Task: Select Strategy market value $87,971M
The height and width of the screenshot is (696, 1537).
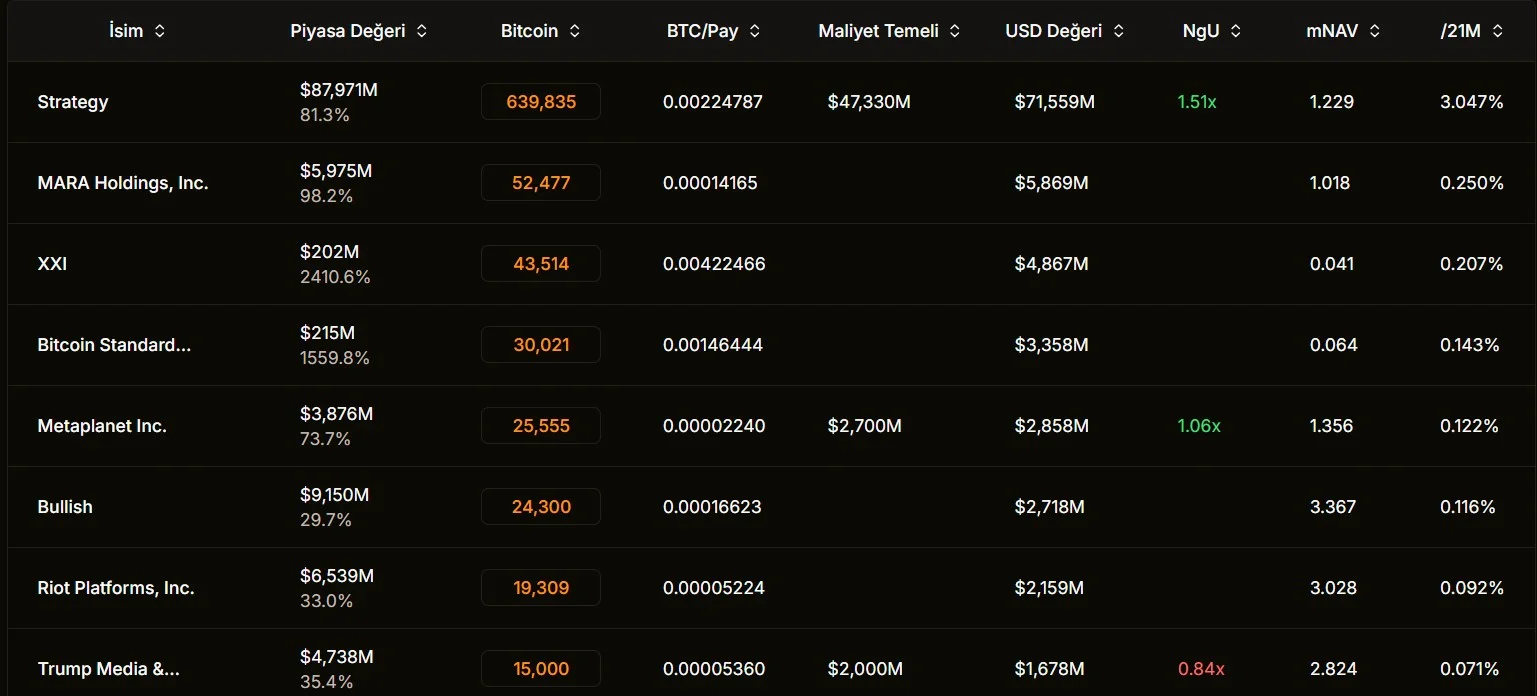Action: 339,90
